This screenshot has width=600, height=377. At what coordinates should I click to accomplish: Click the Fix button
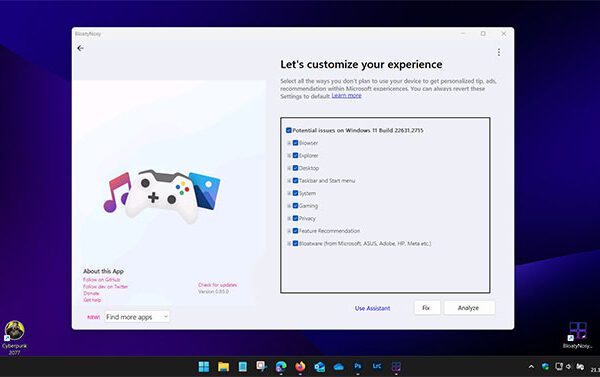(x=427, y=308)
